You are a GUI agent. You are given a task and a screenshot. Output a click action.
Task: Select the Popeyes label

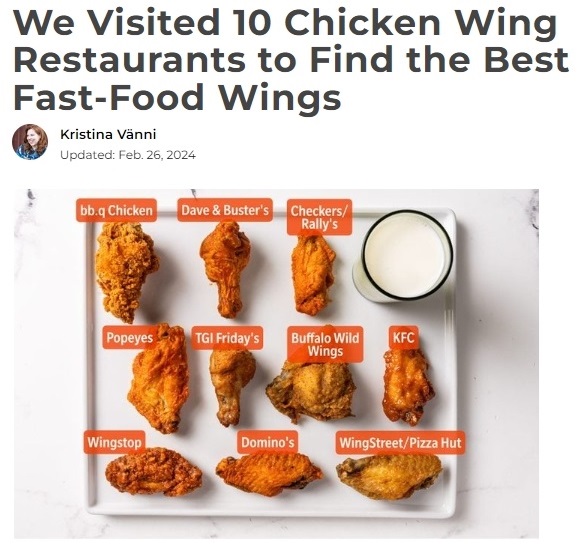click(129, 338)
